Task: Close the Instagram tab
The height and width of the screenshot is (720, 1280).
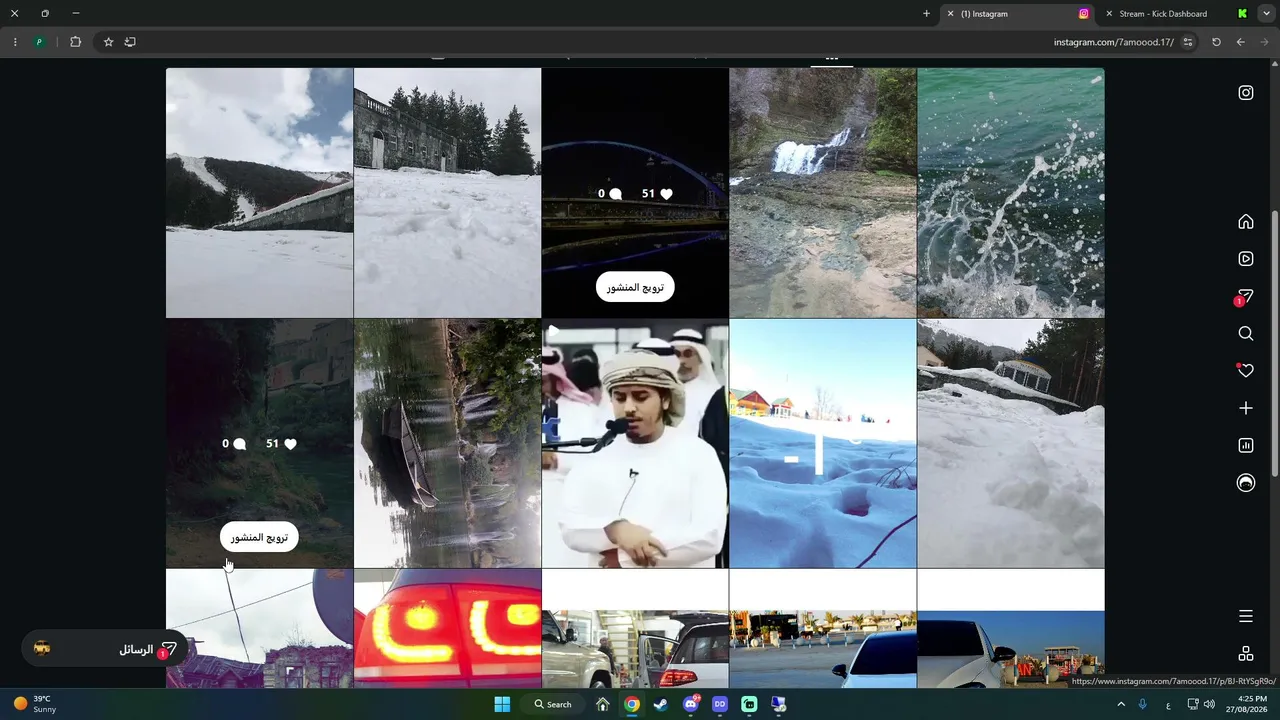Action: [950, 14]
